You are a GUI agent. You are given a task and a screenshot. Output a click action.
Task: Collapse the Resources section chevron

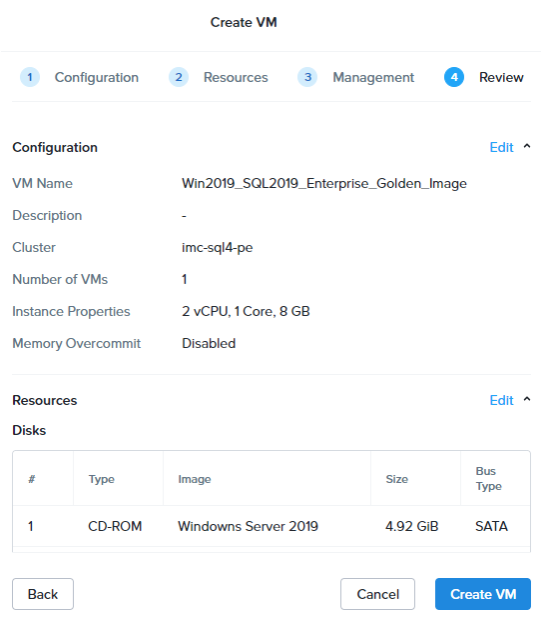pyautogui.click(x=527, y=399)
